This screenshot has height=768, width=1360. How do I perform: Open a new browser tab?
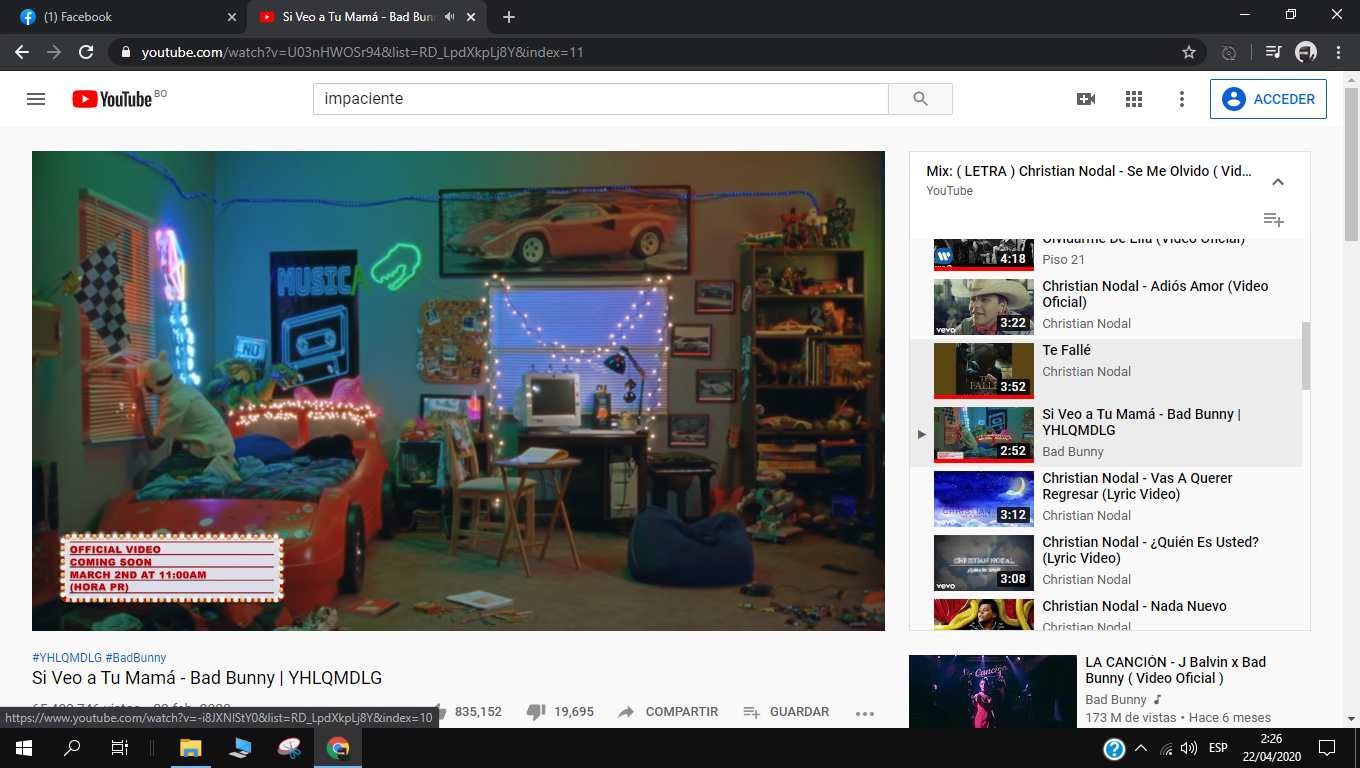(x=509, y=17)
